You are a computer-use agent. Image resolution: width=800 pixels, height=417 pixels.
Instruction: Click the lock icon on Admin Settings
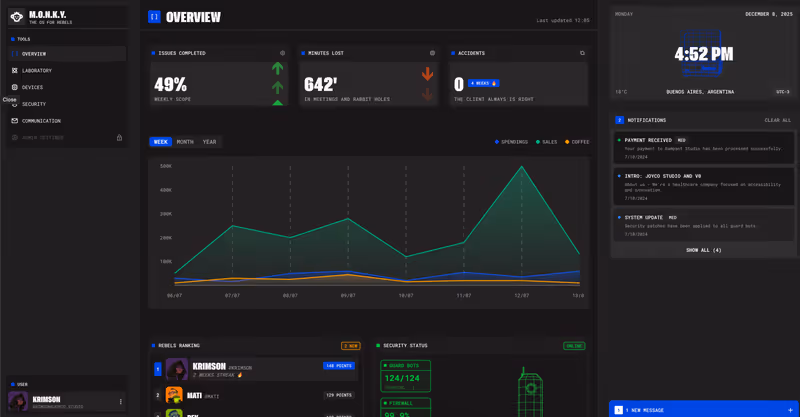(119, 137)
